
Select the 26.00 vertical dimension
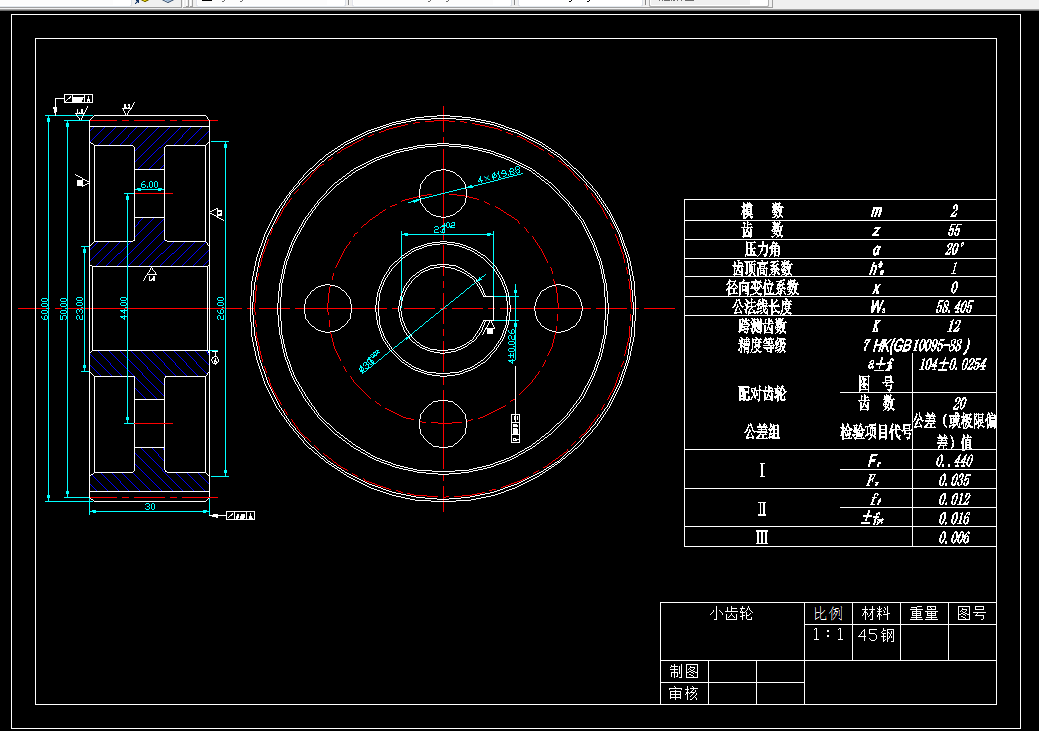(x=220, y=309)
